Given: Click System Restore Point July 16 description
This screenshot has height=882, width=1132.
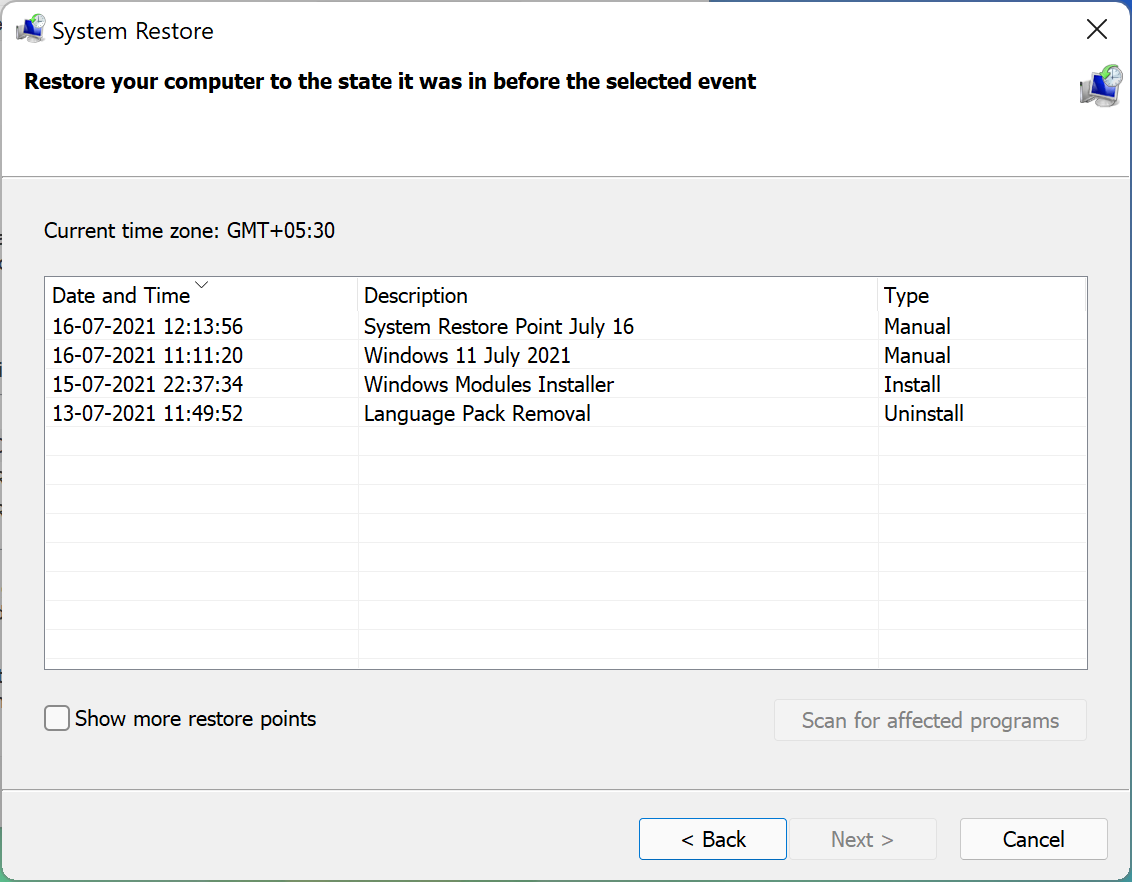Looking at the screenshot, I should click(x=499, y=326).
